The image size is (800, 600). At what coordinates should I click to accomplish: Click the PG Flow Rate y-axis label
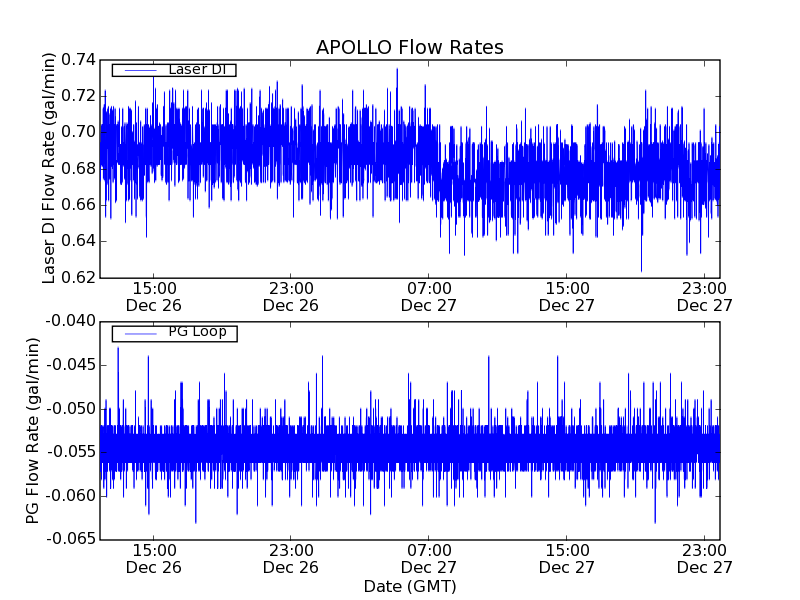pos(34,430)
